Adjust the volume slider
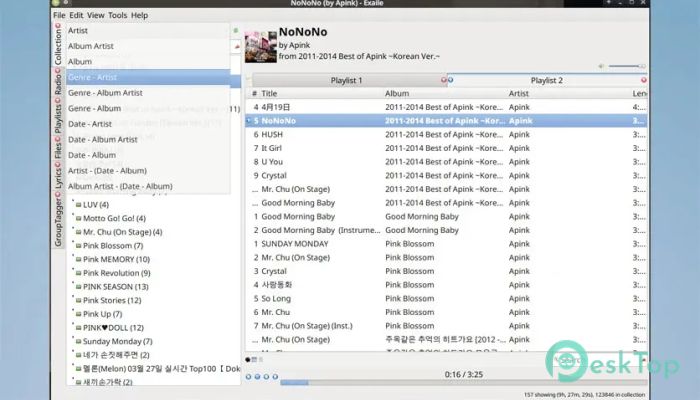 pyautogui.click(x=627, y=66)
